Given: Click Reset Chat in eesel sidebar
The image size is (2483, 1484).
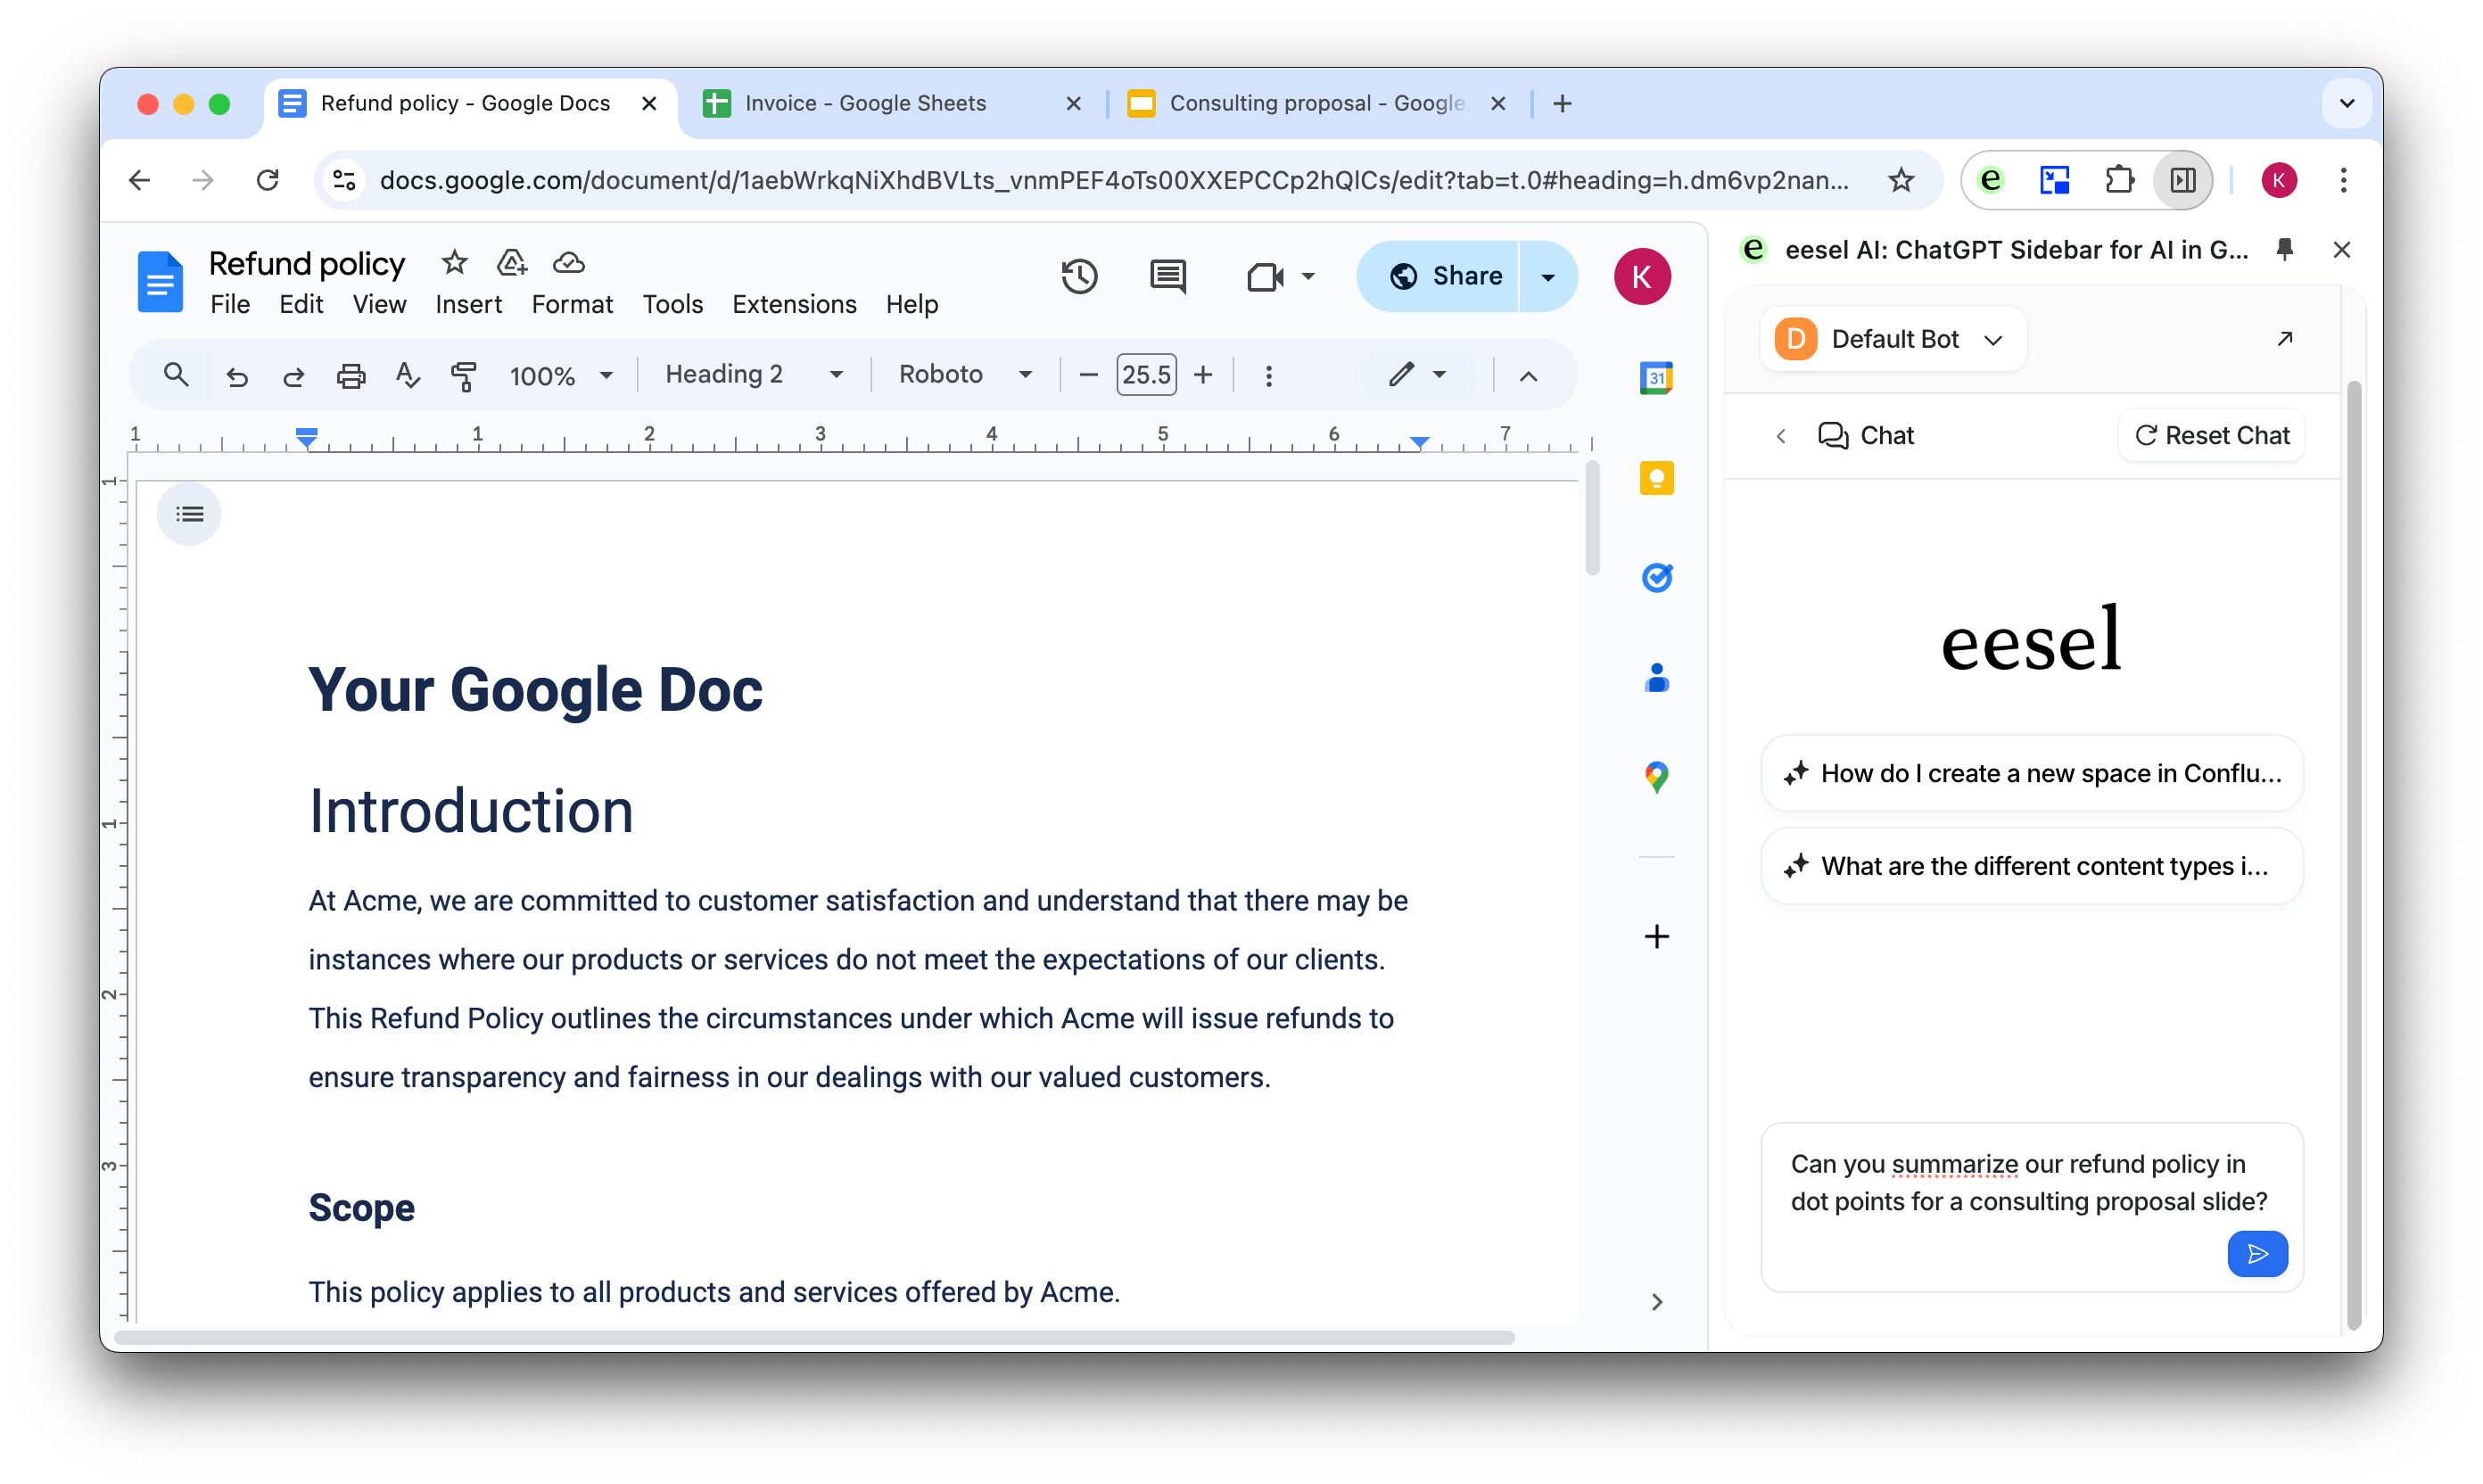Looking at the screenshot, I should 2211,434.
